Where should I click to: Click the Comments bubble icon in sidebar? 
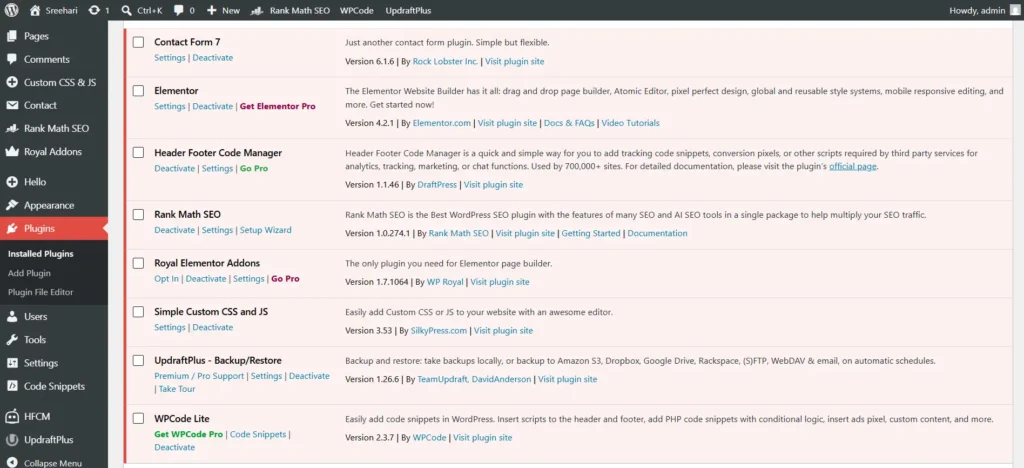(12, 59)
